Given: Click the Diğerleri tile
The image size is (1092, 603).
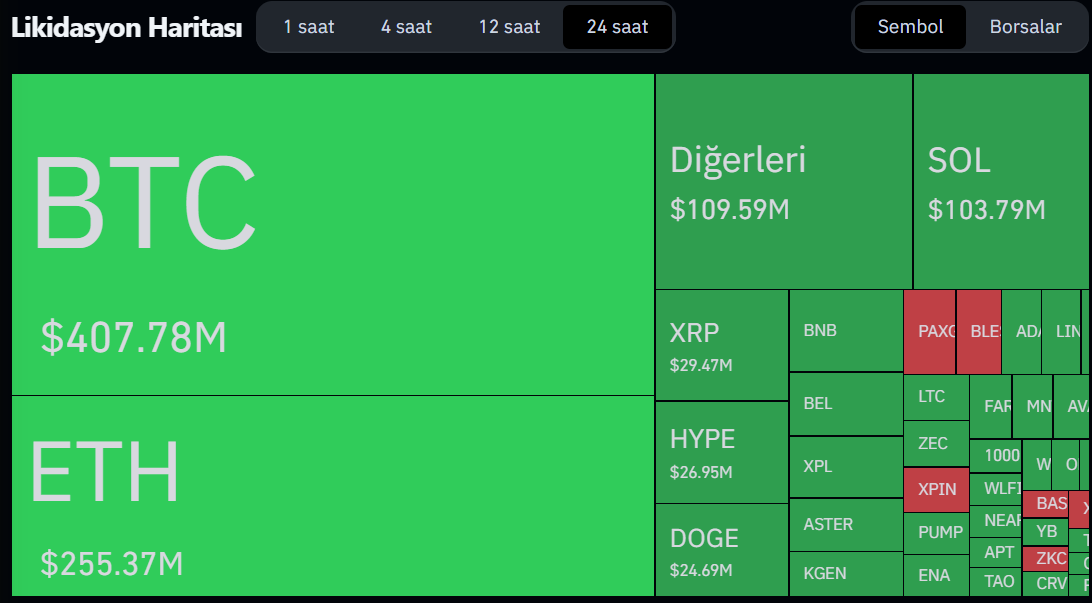Looking at the screenshot, I should [783, 181].
